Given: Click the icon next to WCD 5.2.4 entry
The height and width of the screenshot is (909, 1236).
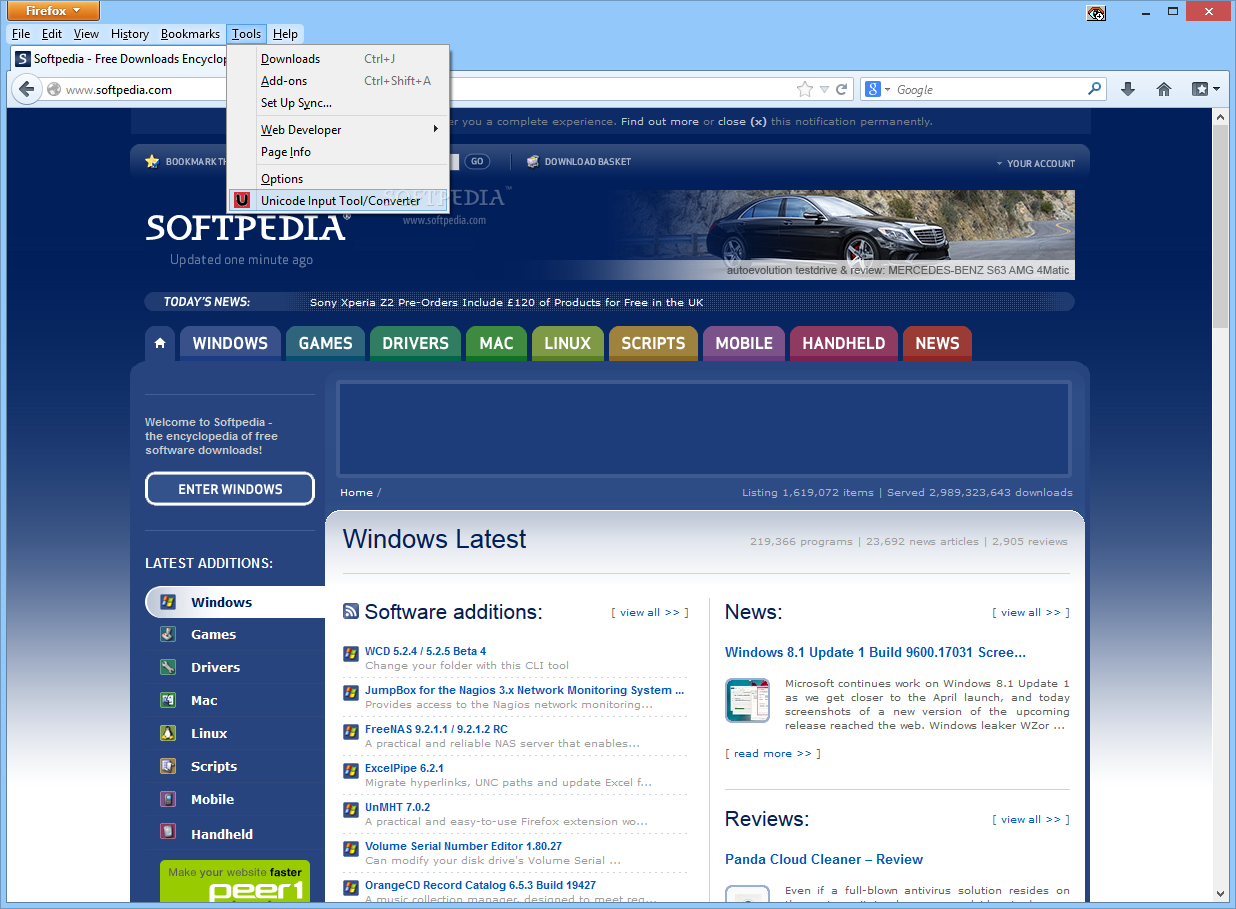Looking at the screenshot, I should (351, 654).
